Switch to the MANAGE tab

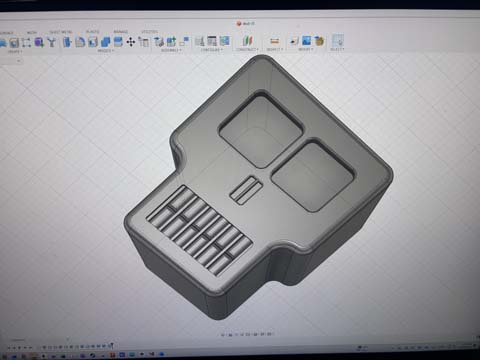pyautogui.click(x=121, y=32)
